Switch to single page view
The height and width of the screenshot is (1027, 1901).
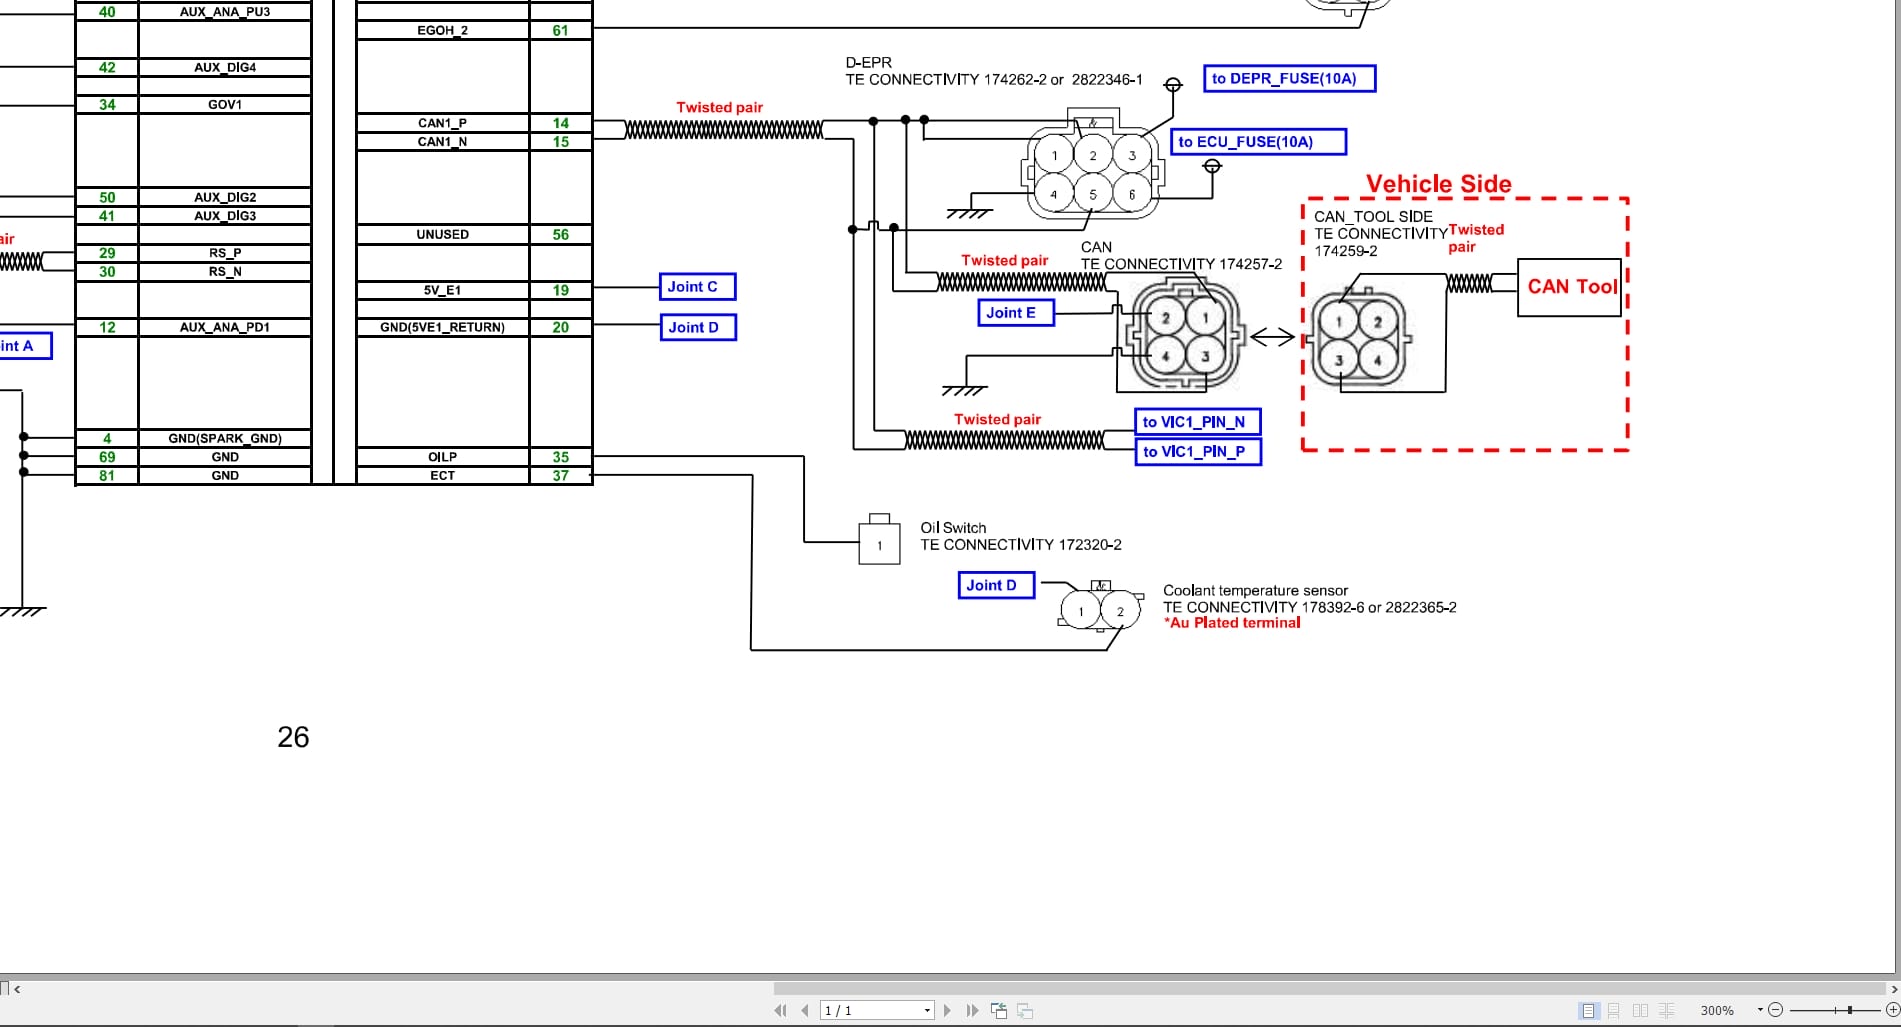point(1588,1011)
